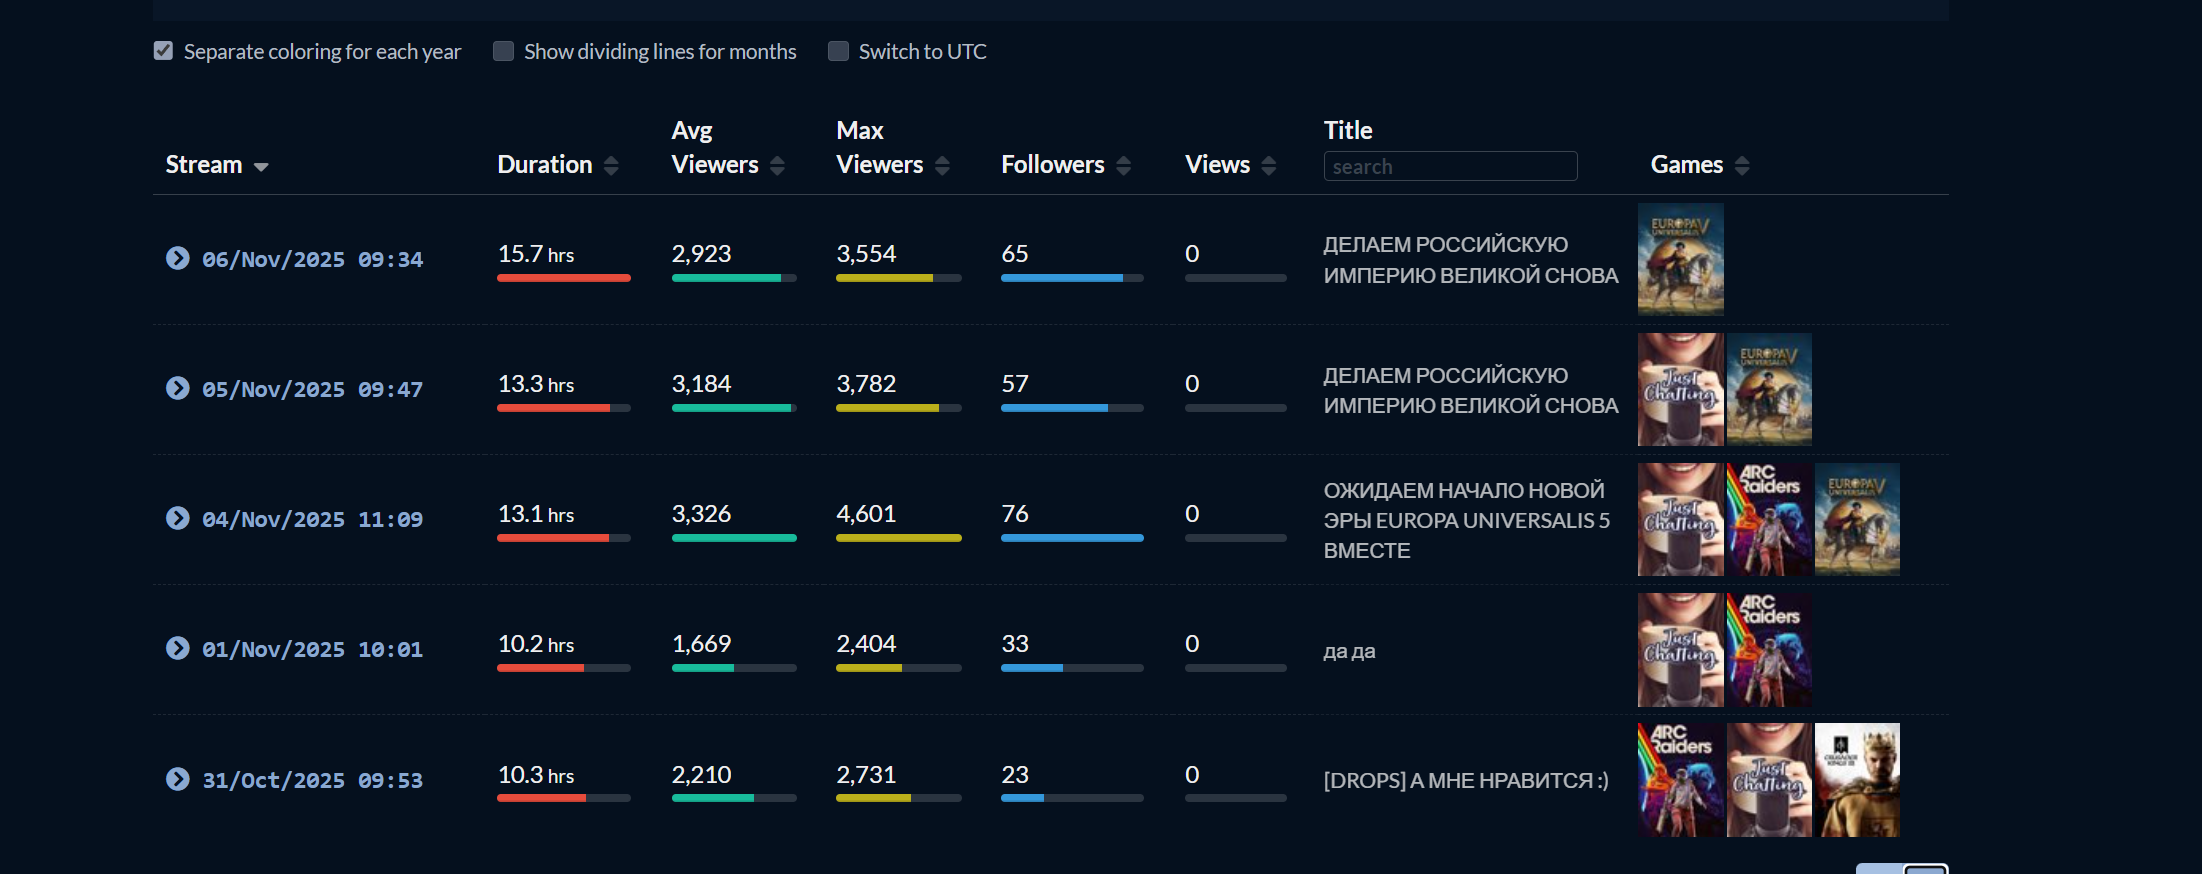
Task: Click average viewers value 2,923
Action: click(x=701, y=254)
